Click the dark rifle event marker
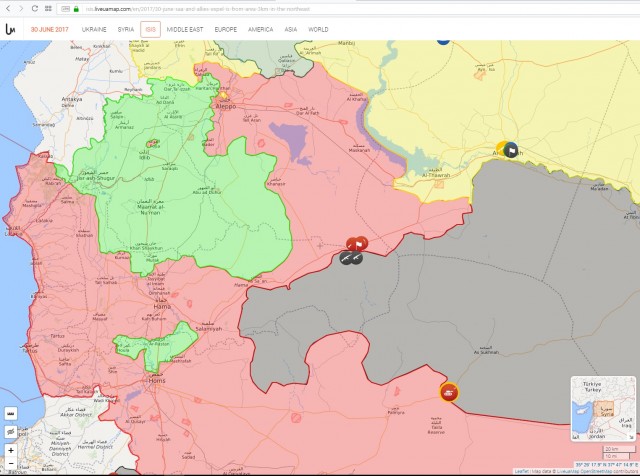Screen dimensions: 640x476 (x=349, y=258)
